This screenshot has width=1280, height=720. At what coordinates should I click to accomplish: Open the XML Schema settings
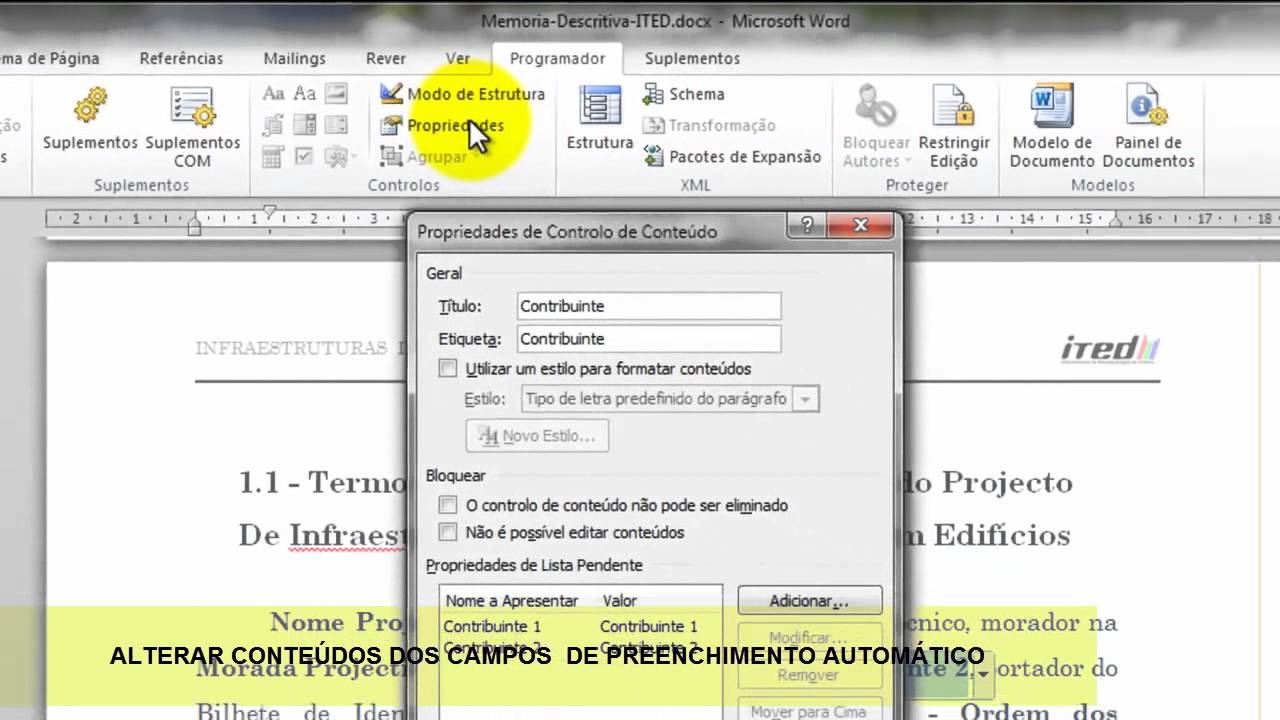pyautogui.click(x=683, y=94)
